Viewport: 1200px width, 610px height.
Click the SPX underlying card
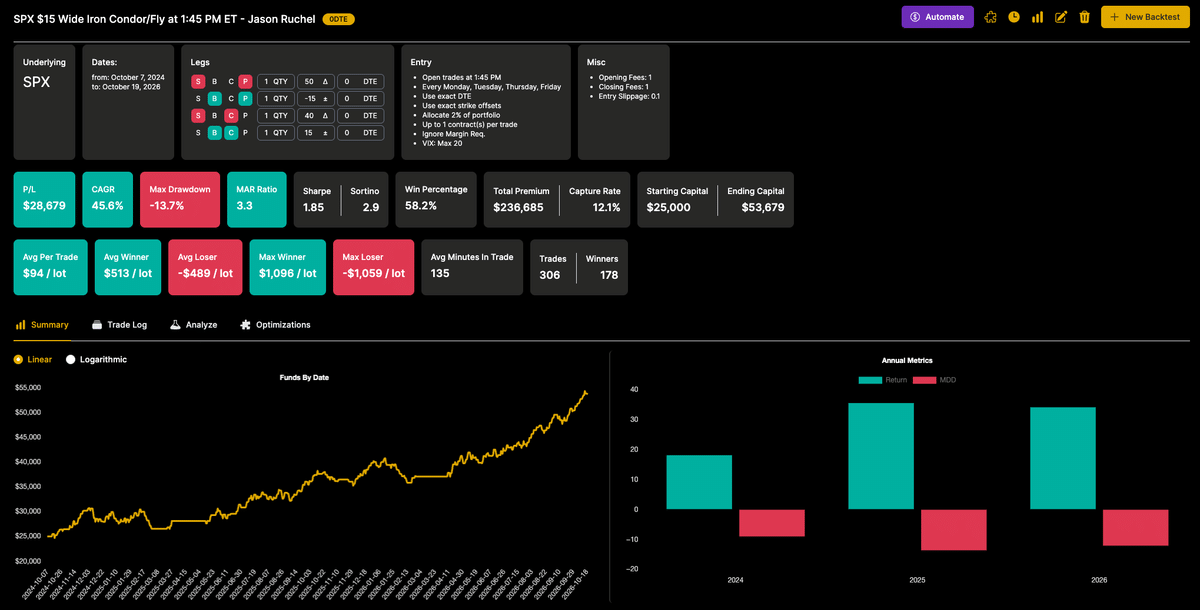point(44,102)
